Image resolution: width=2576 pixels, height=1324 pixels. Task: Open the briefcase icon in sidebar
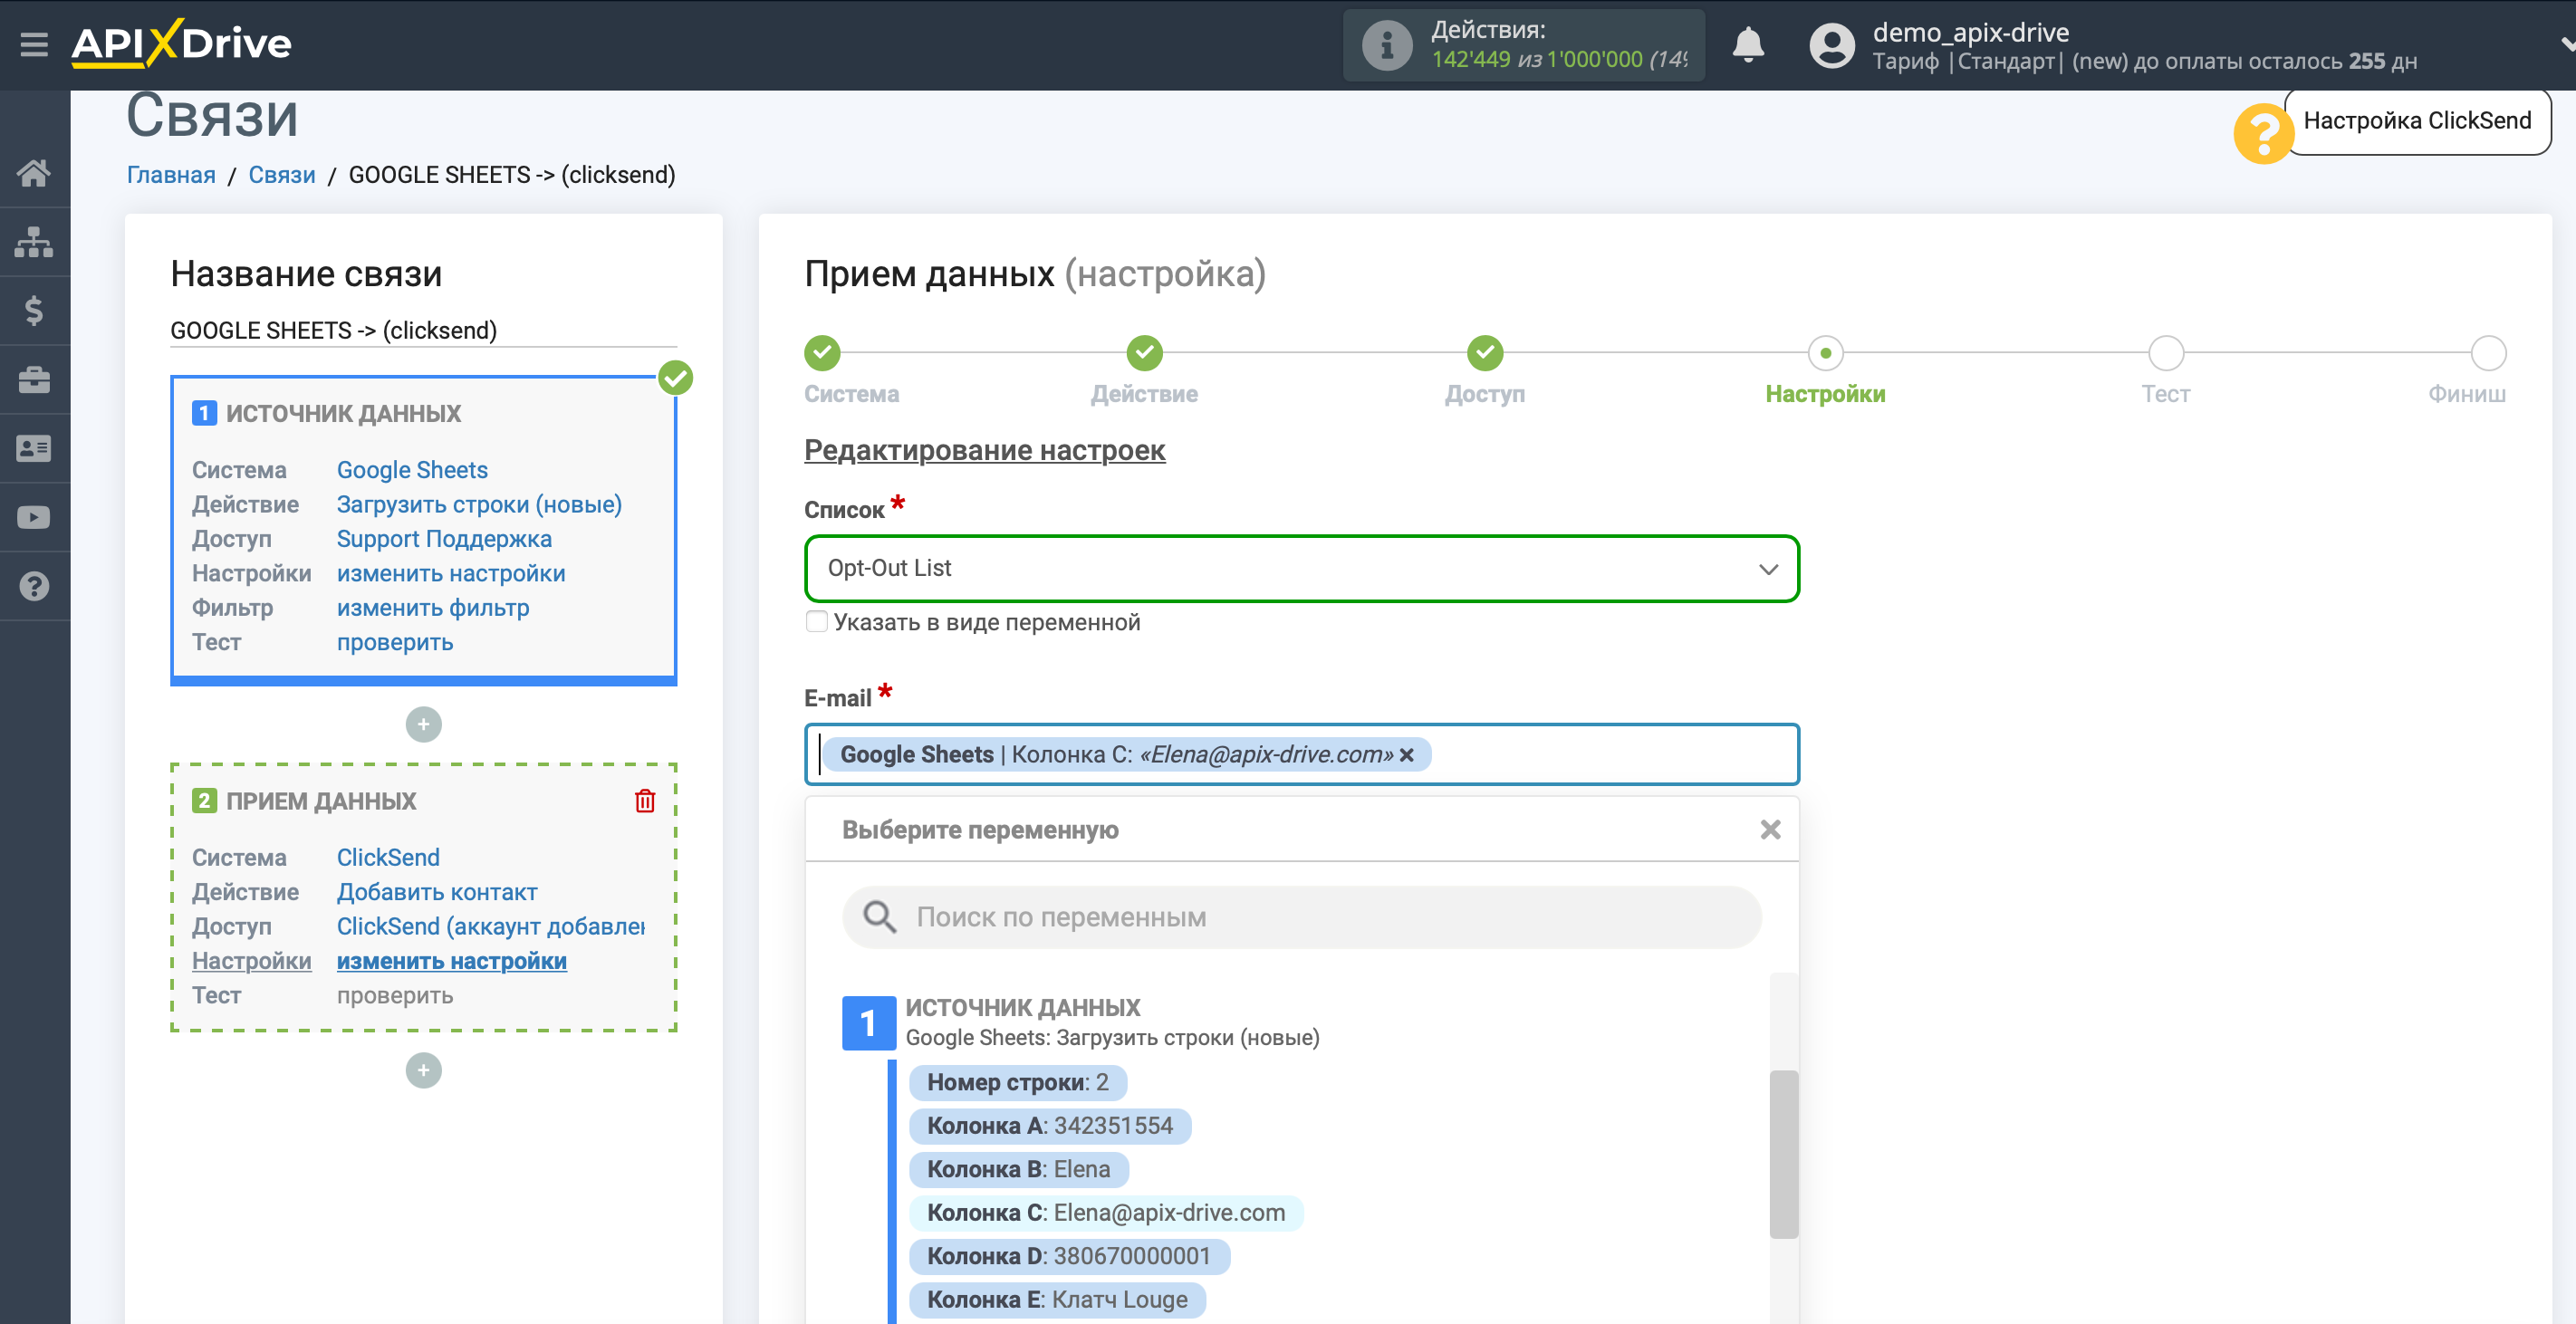pyautogui.click(x=34, y=380)
